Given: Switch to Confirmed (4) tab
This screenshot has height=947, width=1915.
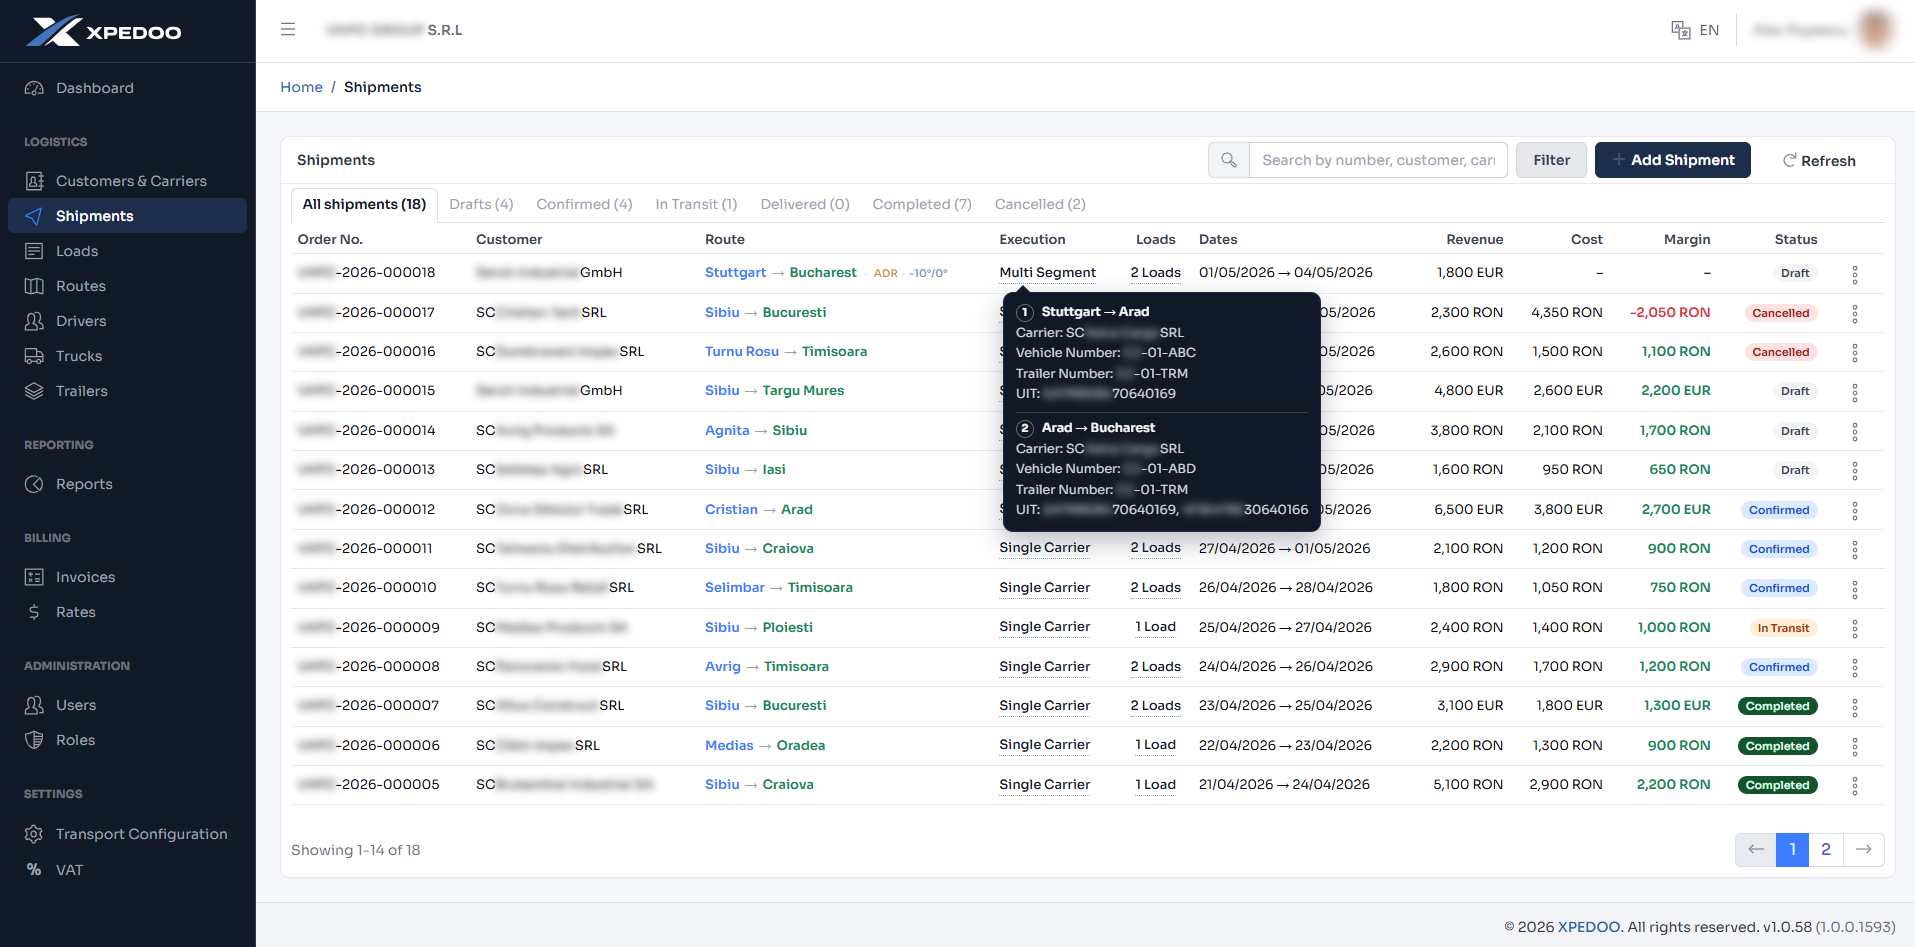Looking at the screenshot, I should [584, 204].
